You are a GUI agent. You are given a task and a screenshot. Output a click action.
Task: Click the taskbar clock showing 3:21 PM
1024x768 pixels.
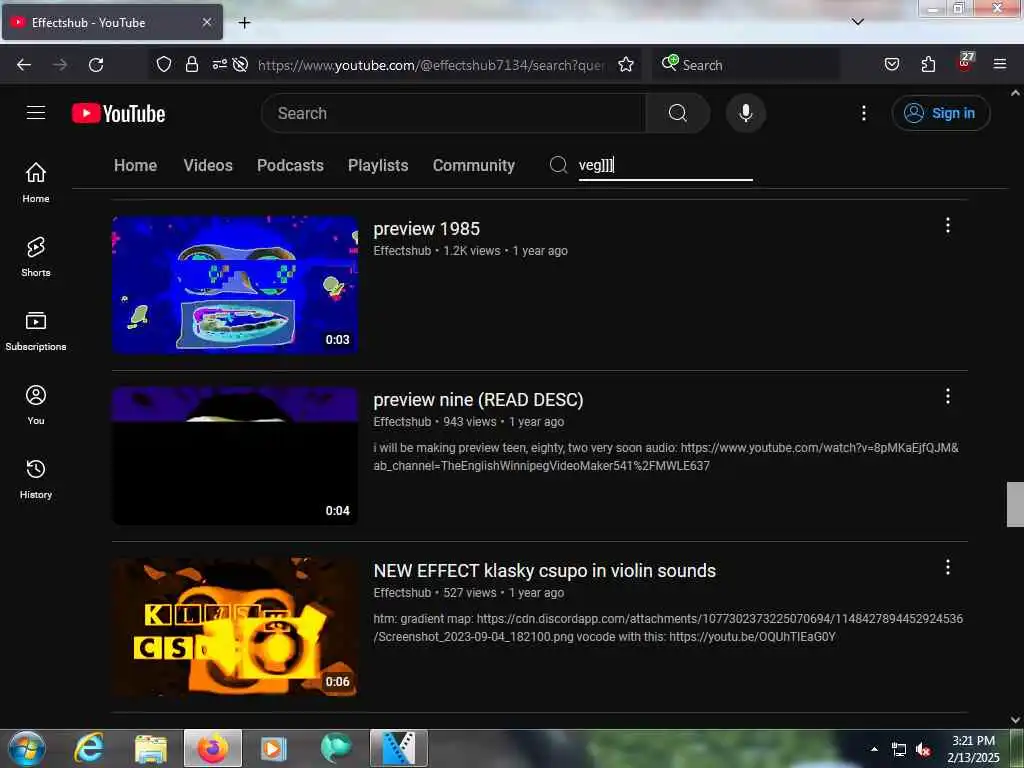[x=973, y=749]
